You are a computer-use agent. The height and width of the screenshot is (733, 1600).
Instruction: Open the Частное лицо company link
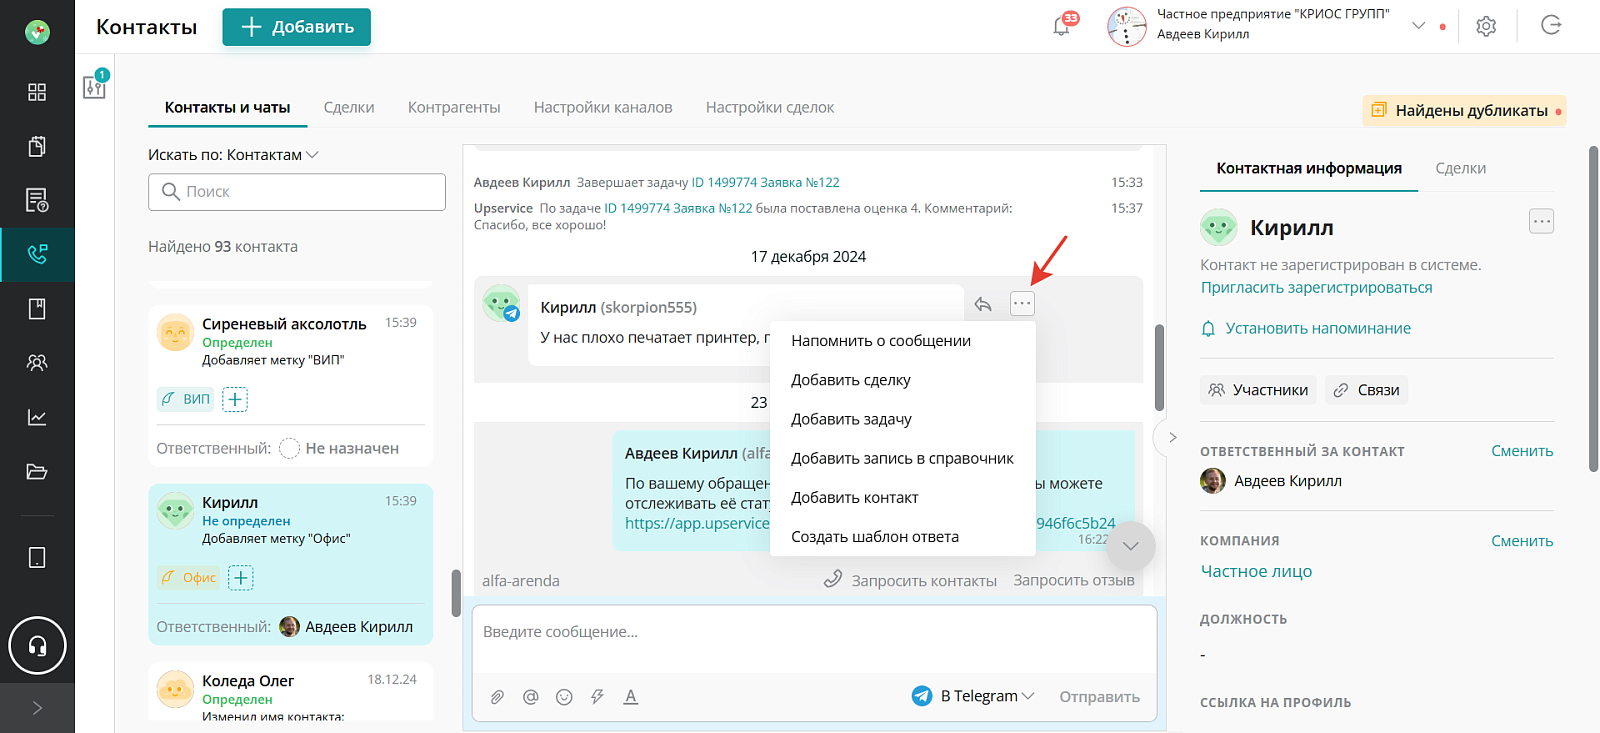point(1256,571)
